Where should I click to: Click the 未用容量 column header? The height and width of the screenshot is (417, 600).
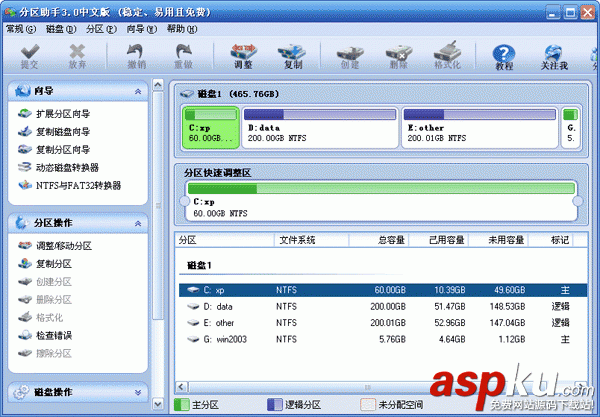point(499,240)
